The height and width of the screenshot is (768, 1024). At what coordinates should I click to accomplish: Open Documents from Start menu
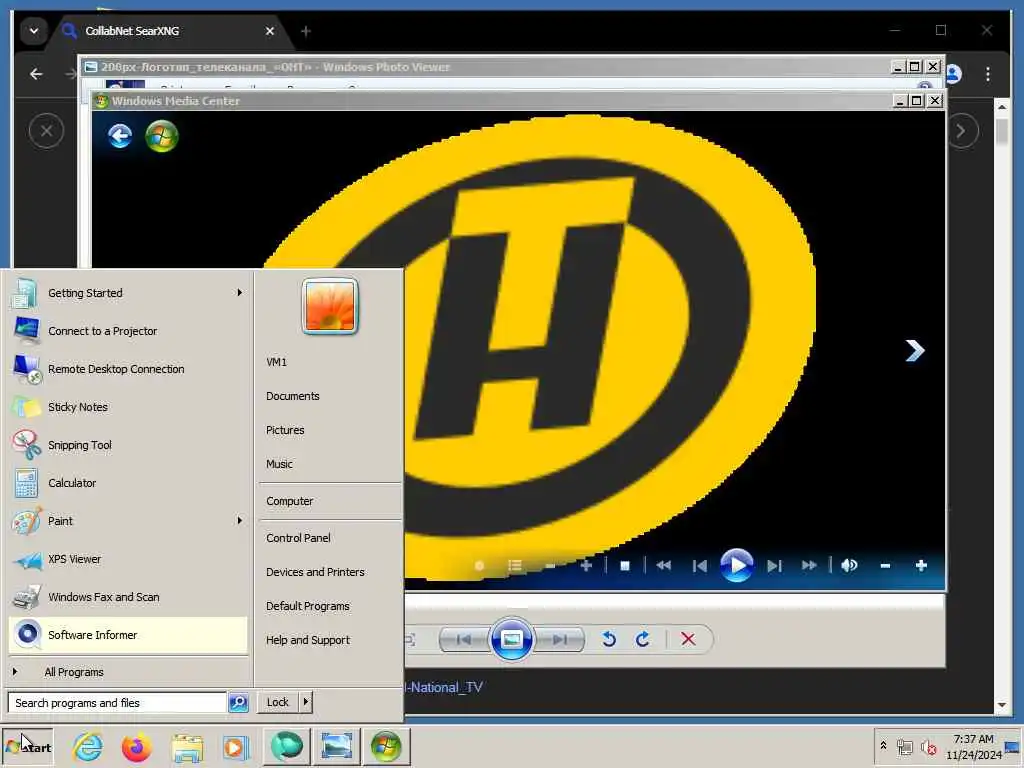point(330,396)
